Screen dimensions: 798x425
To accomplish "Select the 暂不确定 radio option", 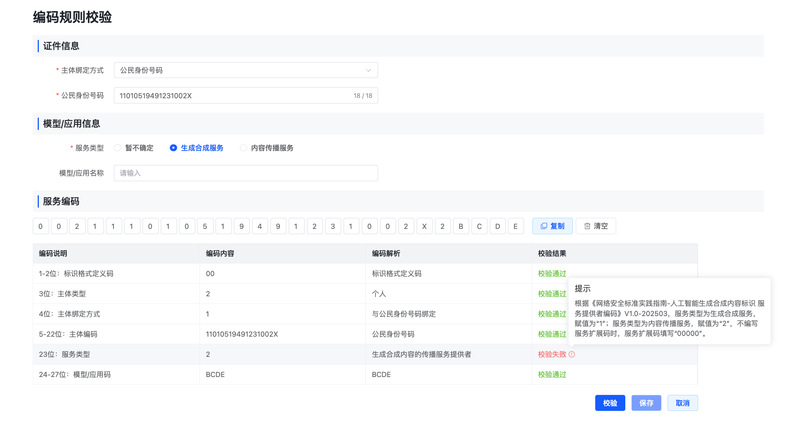I will (118, 147).
